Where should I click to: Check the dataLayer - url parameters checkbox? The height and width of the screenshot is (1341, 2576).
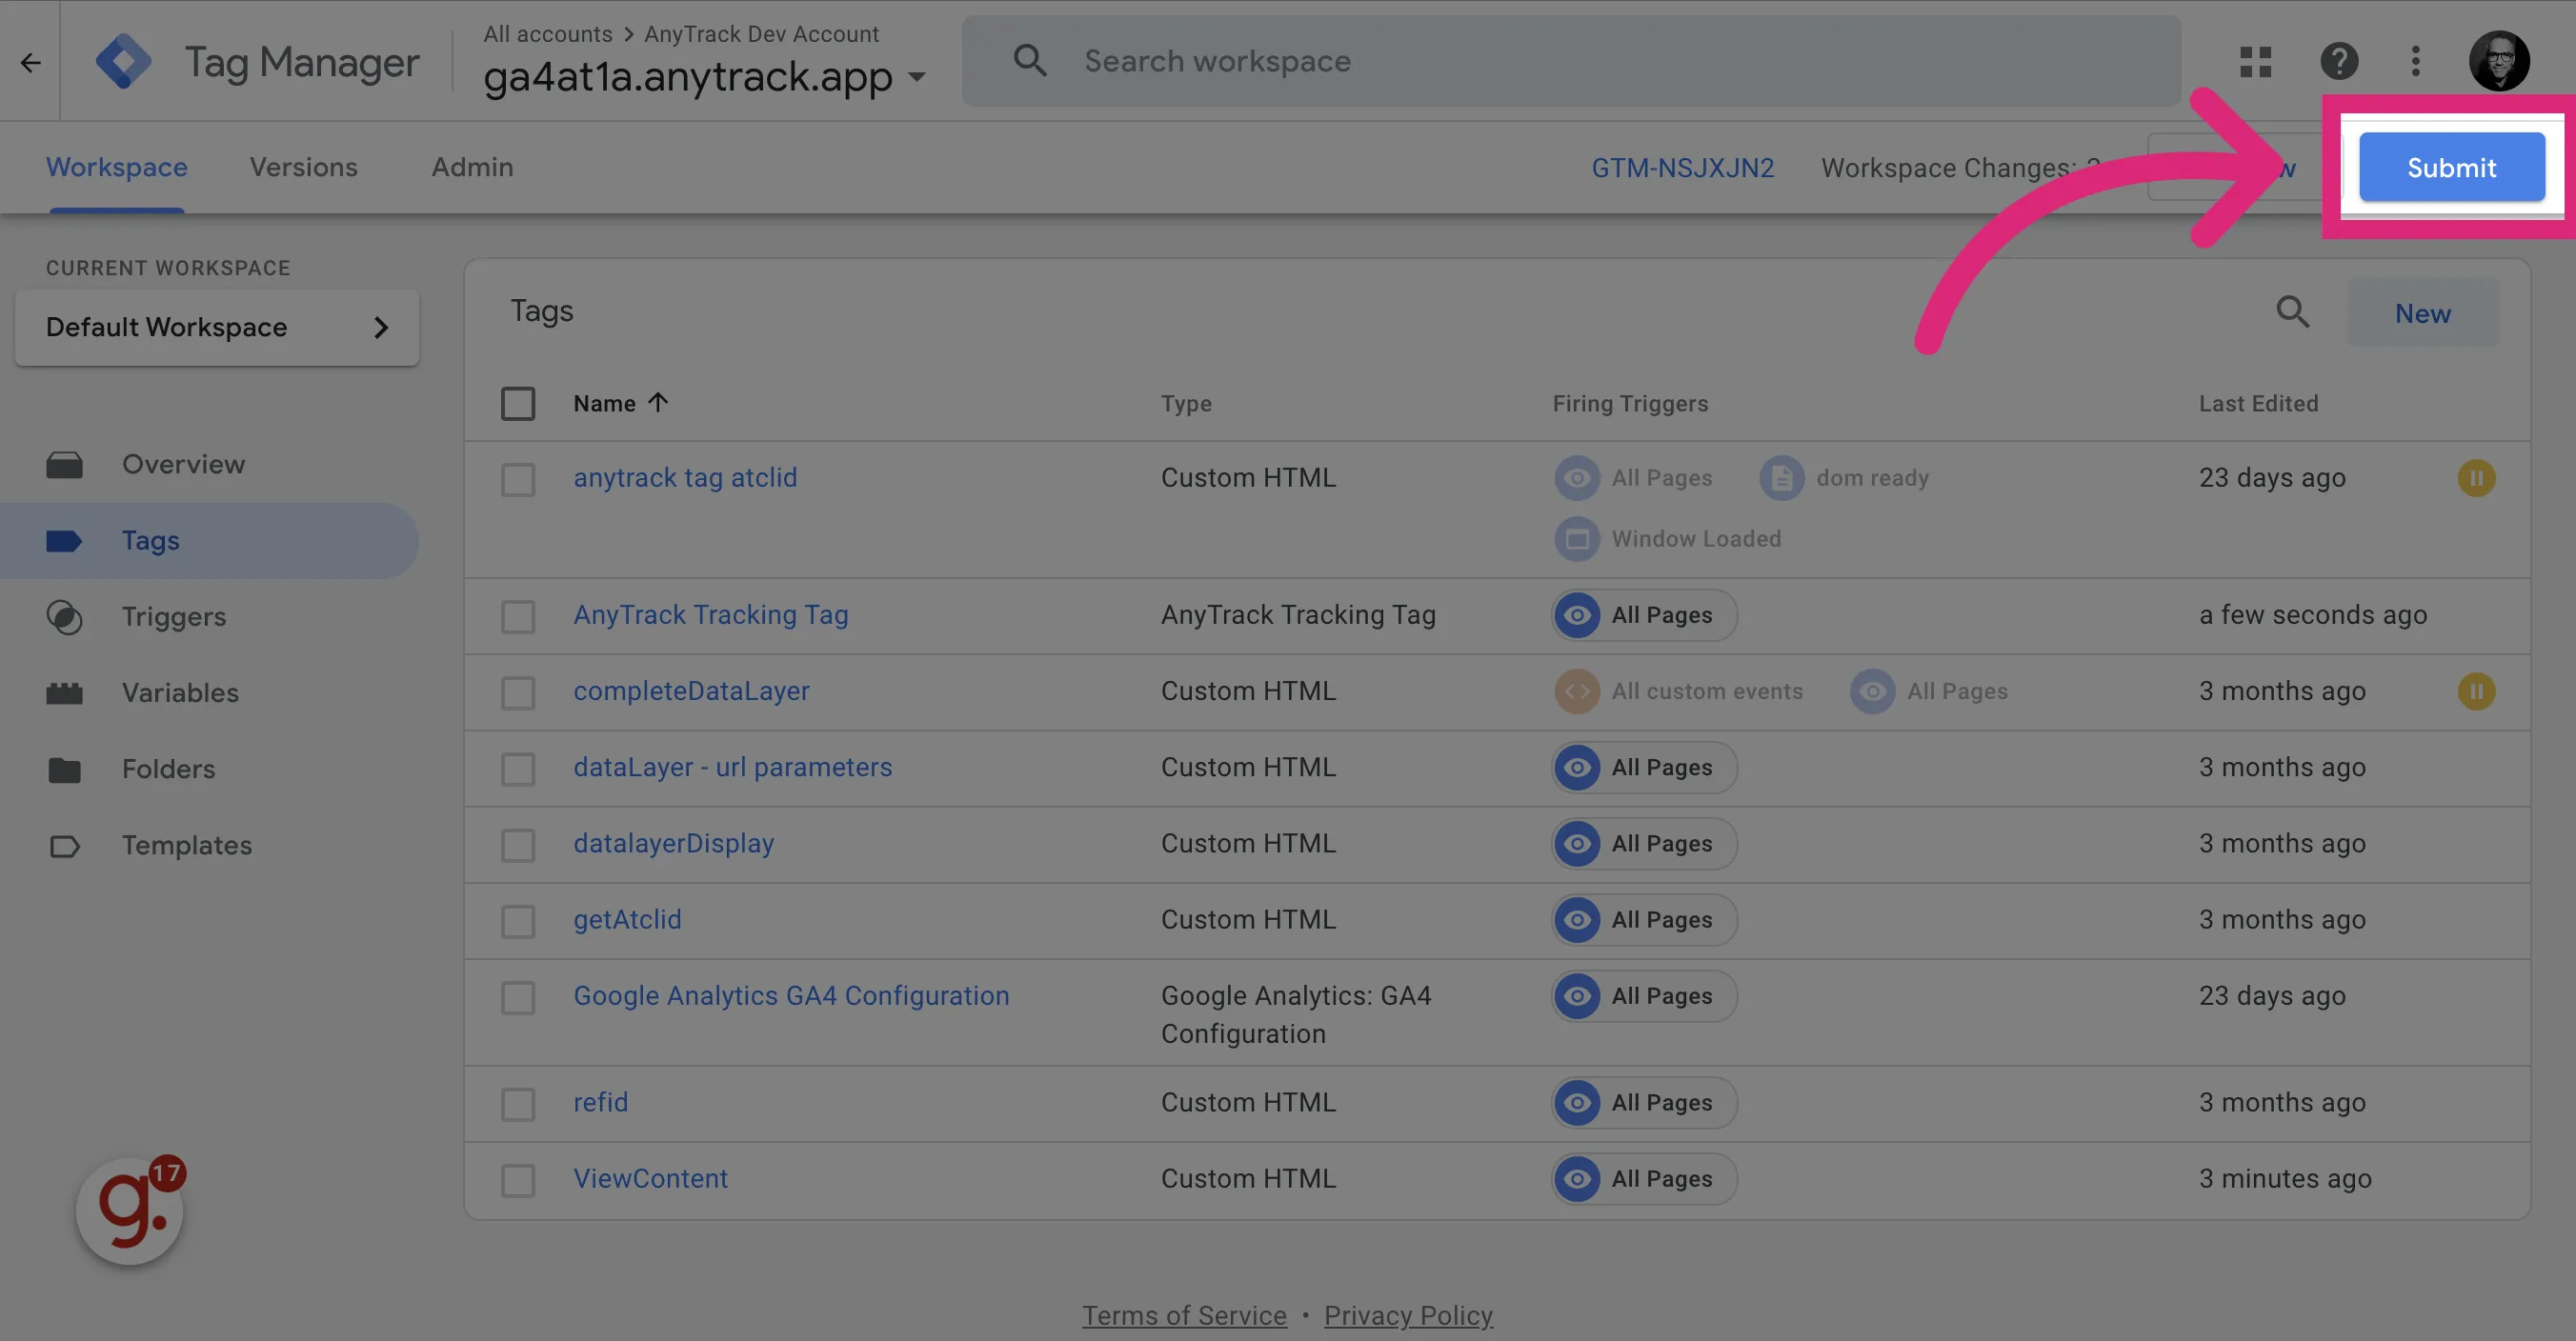518,769
